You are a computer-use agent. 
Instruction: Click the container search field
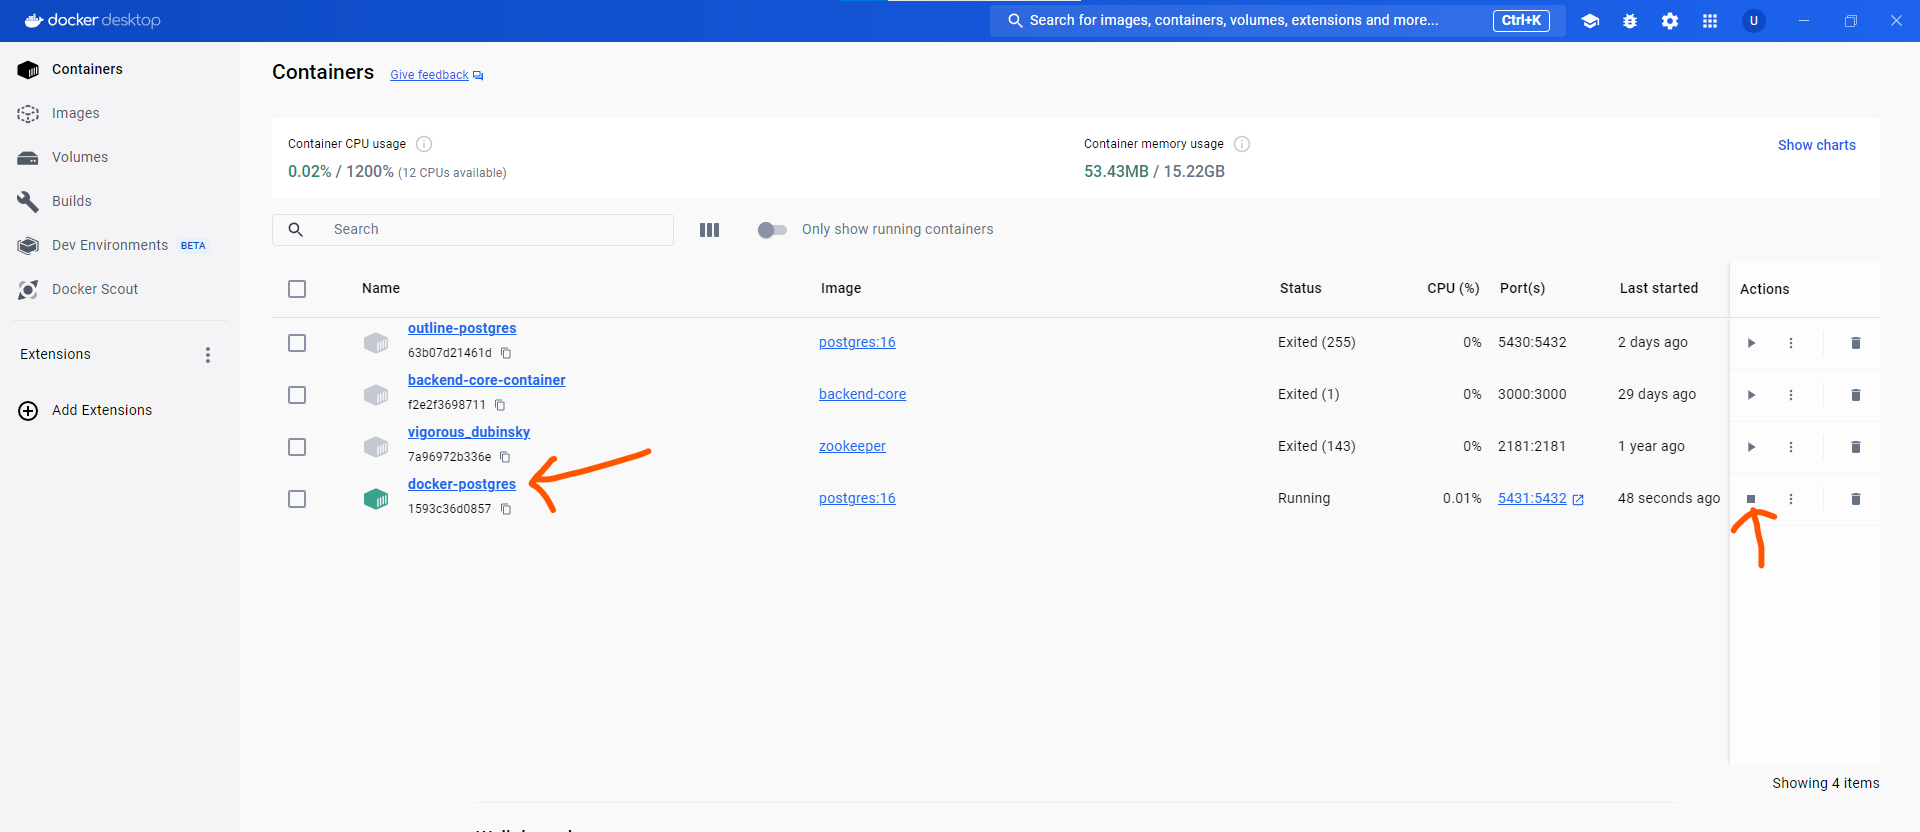(473, 229)
